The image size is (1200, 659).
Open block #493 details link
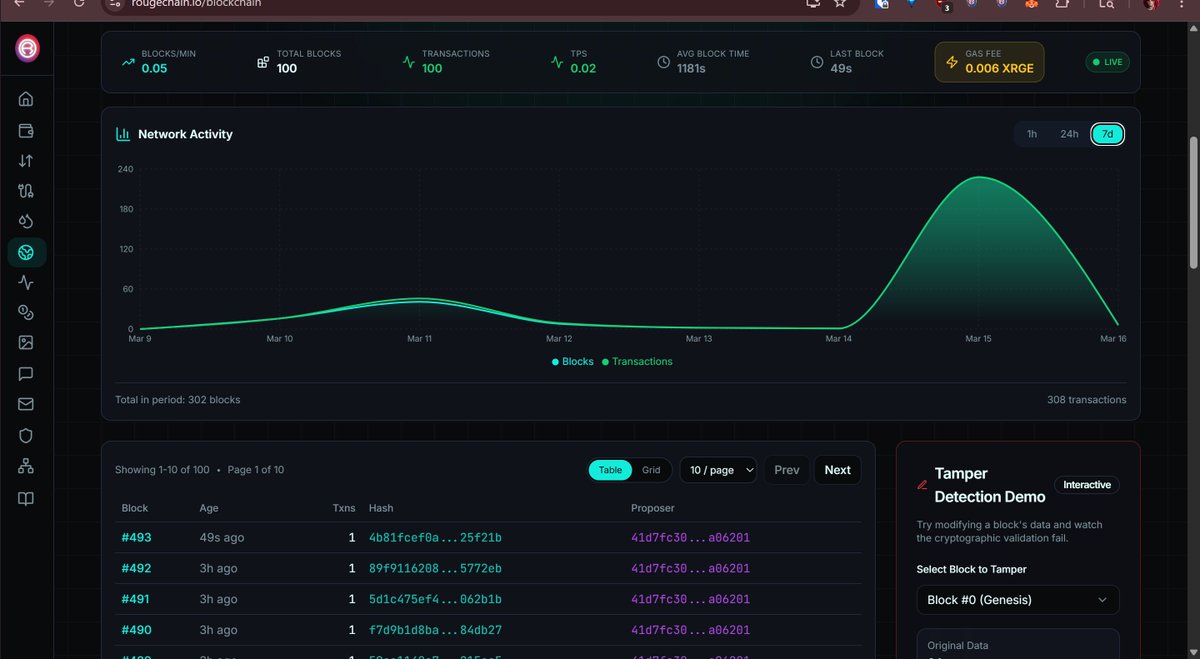136,537
